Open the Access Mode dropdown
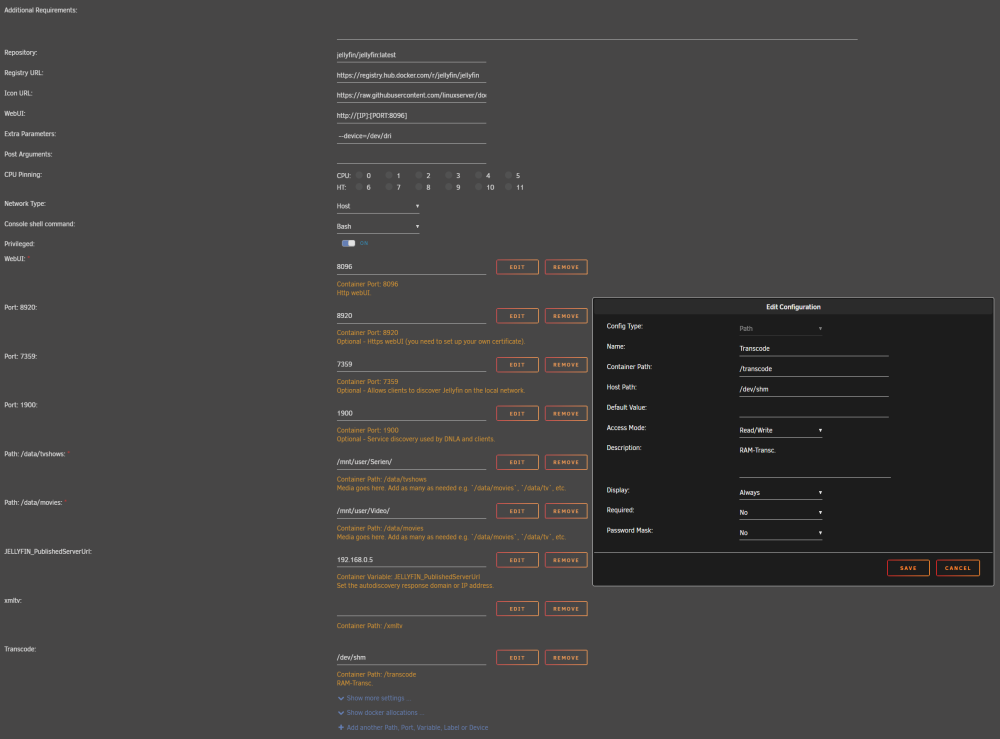Image resolution: width=1000 pixels, height=739 pixels. (x=781, y=430)
